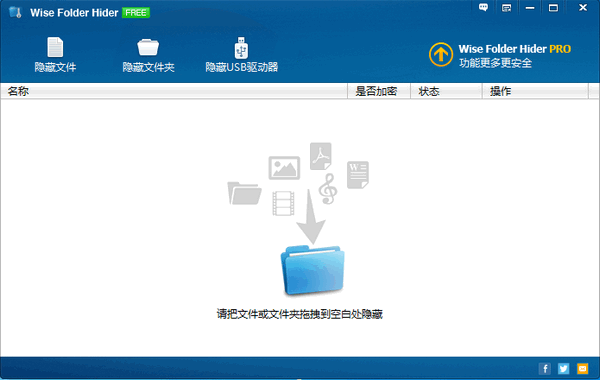Open the Facebook icon in the footer
The height and width of the screenshot is (380, 600).
(x=545, y=369)
